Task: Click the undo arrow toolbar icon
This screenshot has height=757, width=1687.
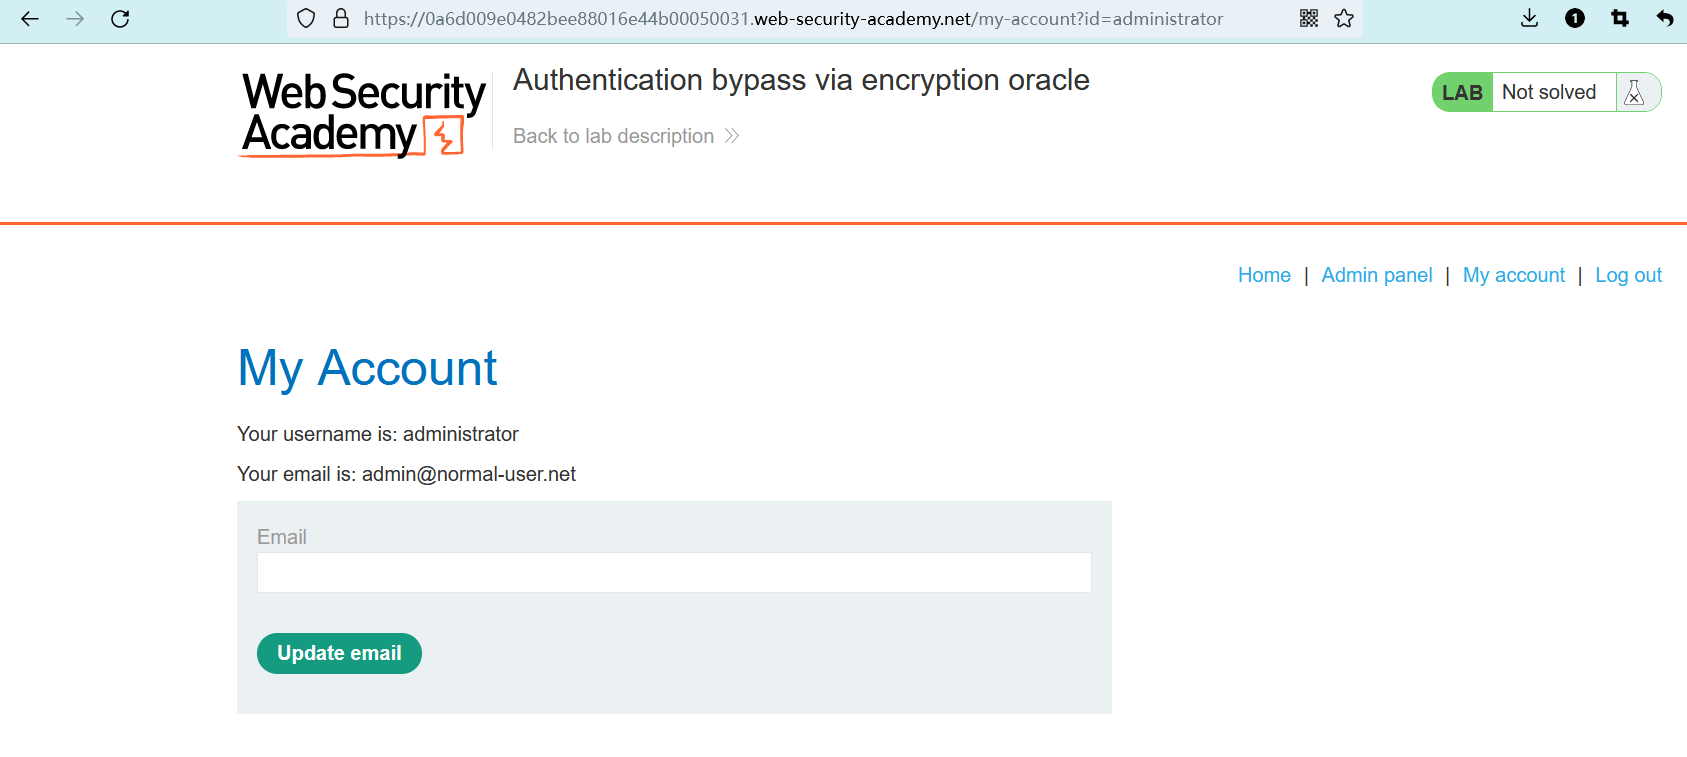Action: click(x=1665, y=19)
